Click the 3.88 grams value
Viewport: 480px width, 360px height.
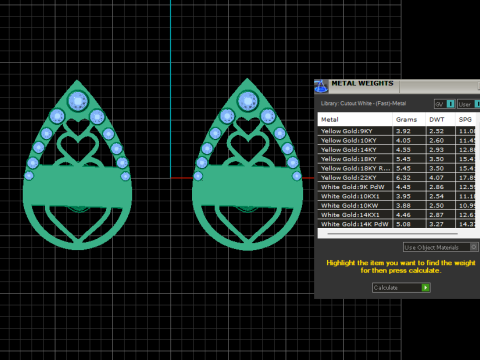403,206
